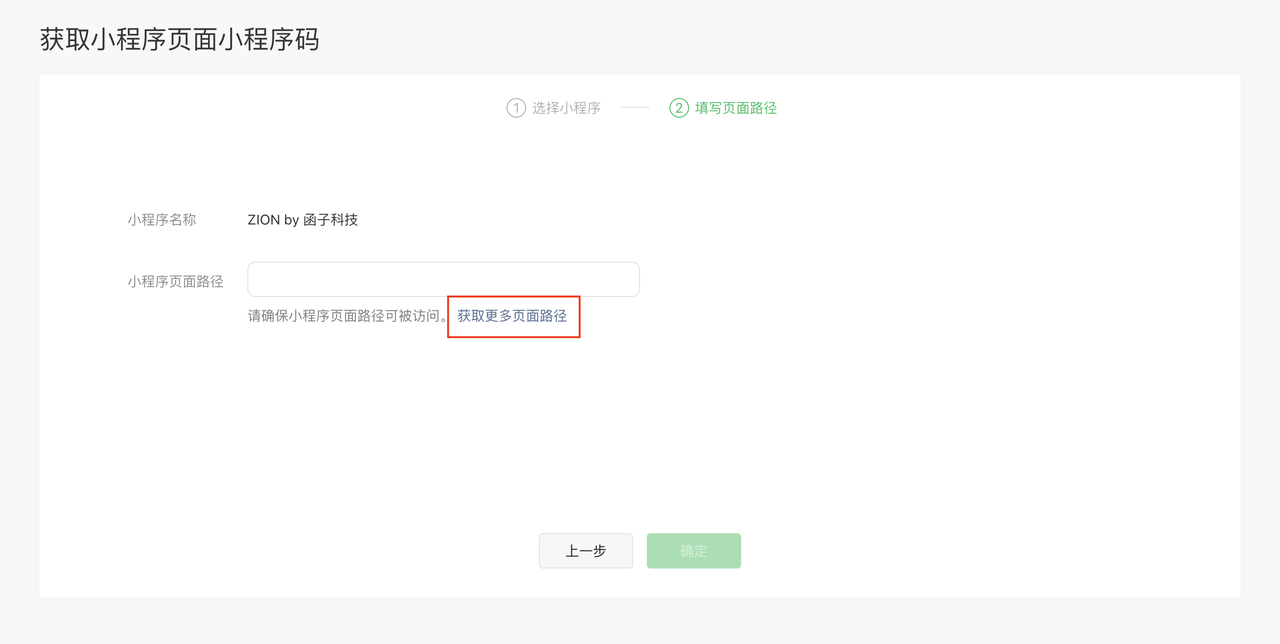Image resolution: width=1280 pixels, height=644 pixels.
Task: Click the green step 2 circled number icon
Action: pos(679,108)
